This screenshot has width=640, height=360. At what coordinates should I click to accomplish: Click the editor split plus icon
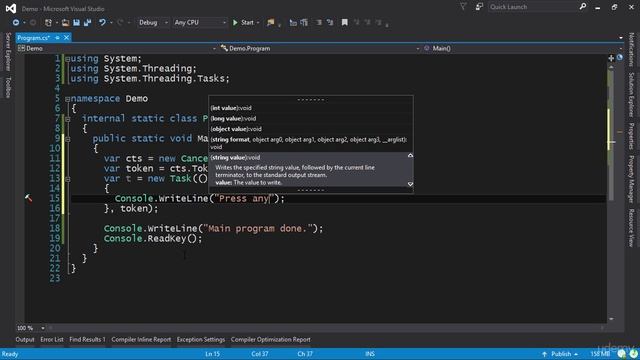611,58
